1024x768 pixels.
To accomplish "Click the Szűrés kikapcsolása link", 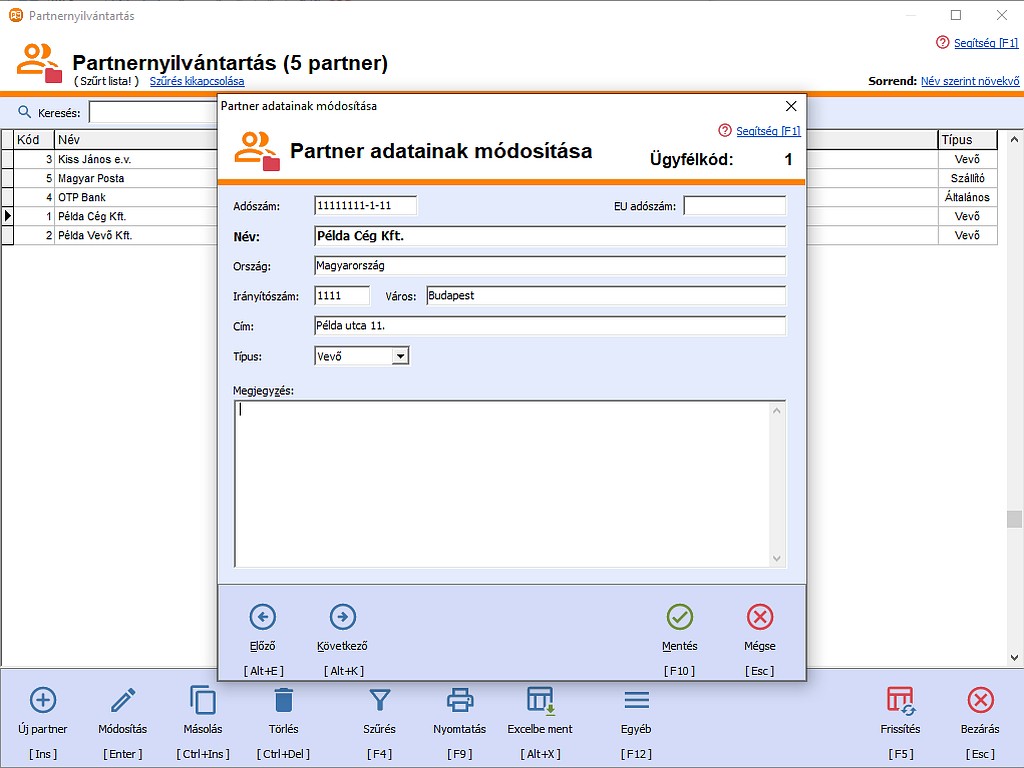I will [x=197, y=81].
